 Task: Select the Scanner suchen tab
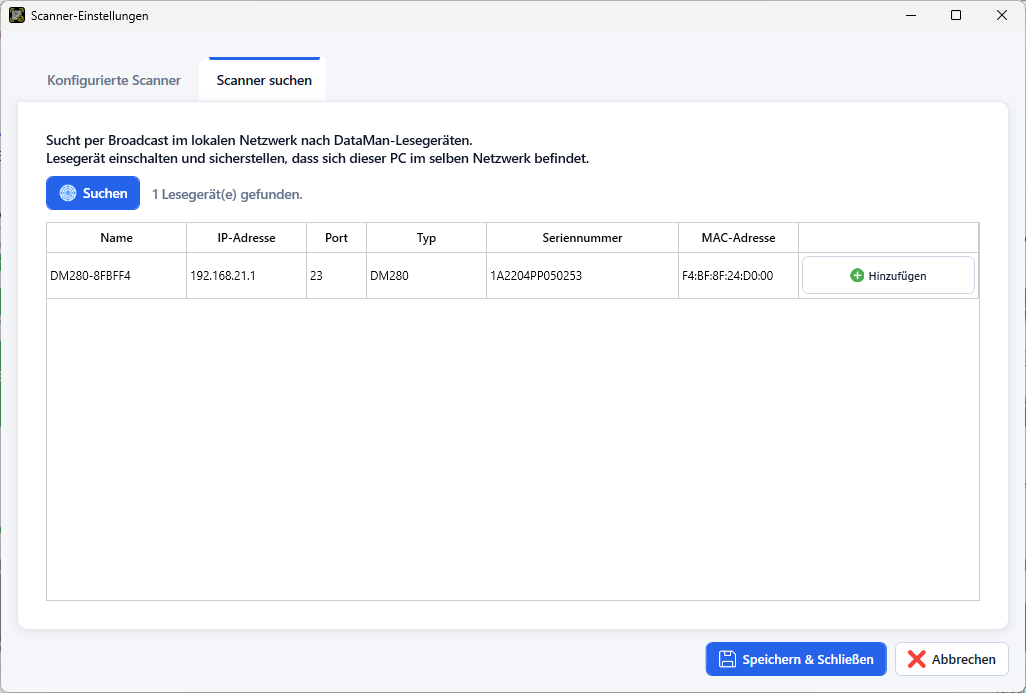pyautogui.click(x=264, y=80)
